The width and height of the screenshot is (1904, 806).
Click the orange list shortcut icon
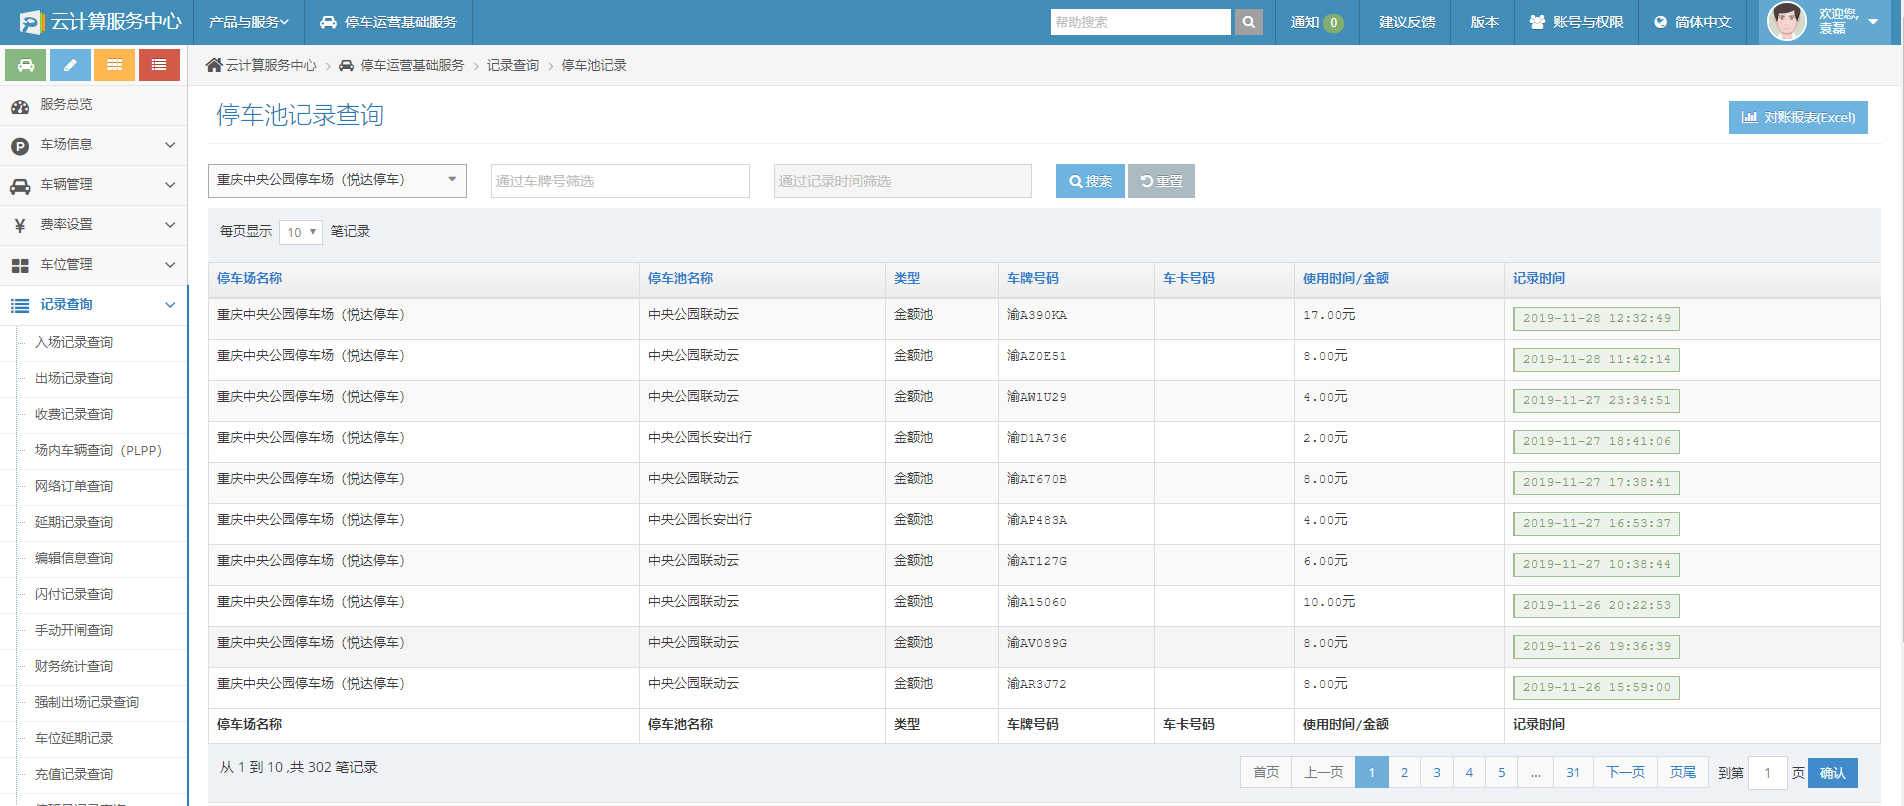tap(115, 65)
